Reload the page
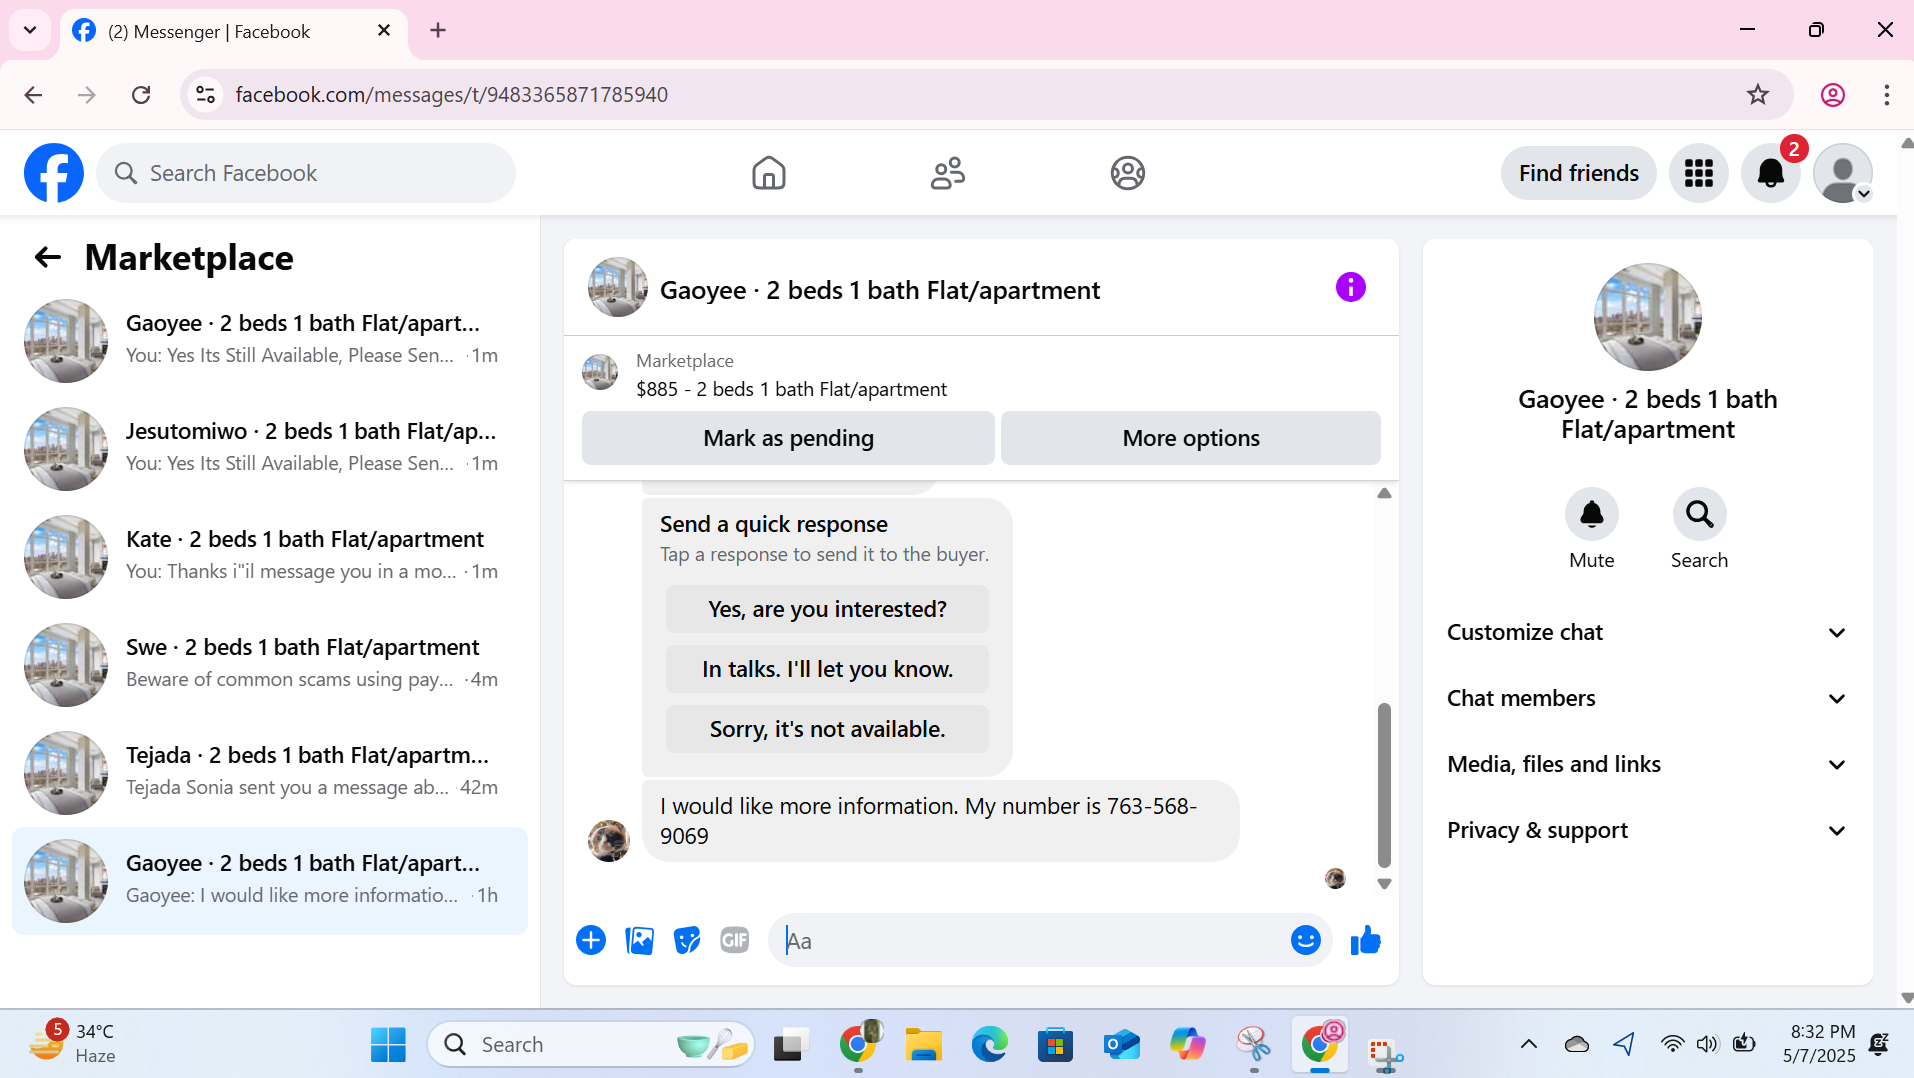The image size is (1914, 1078). (x=141, y=94)
